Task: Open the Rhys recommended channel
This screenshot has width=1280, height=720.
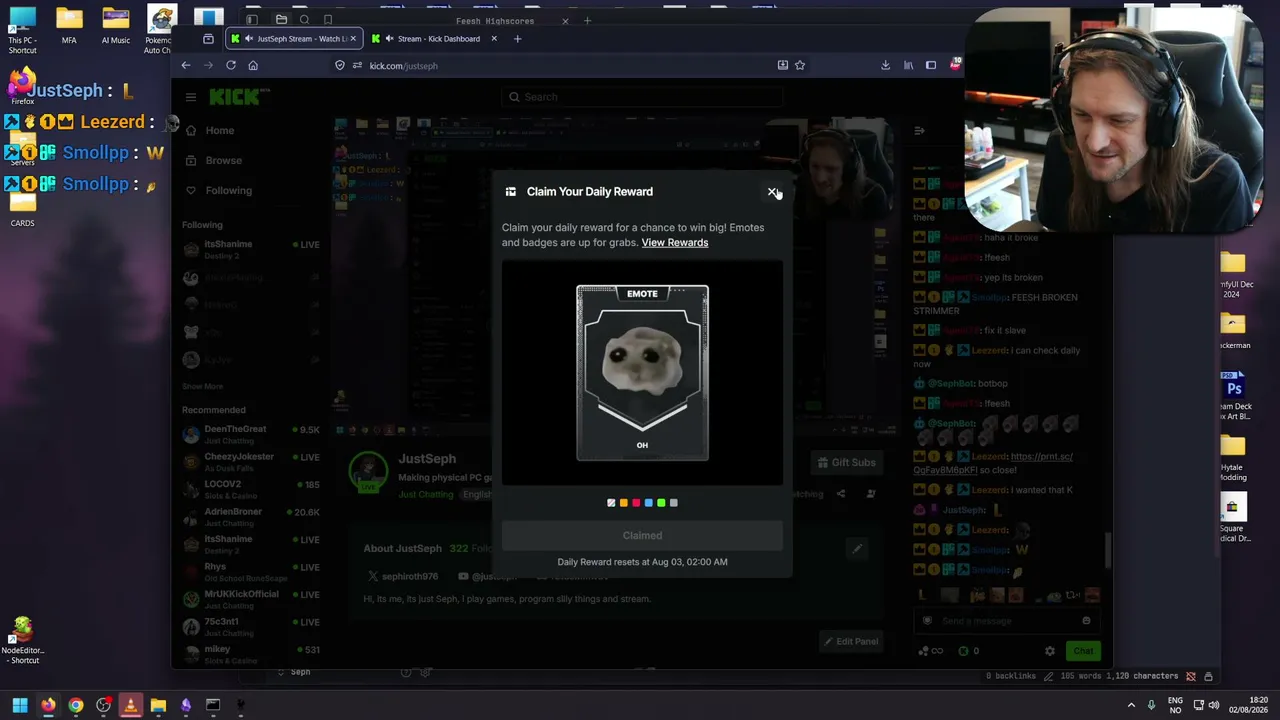Action: tap(251, 571)
